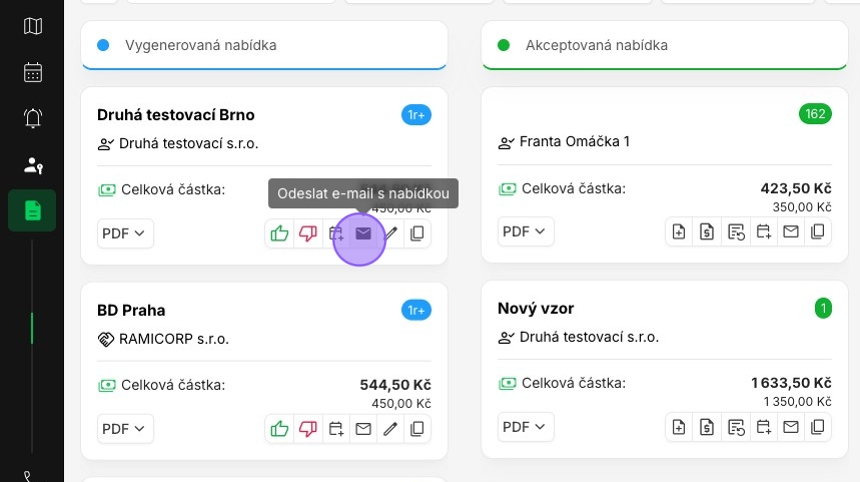Open the BD Praha offer title
The image size is (860, 482).
pyautogui.click(x=131, y=310)
